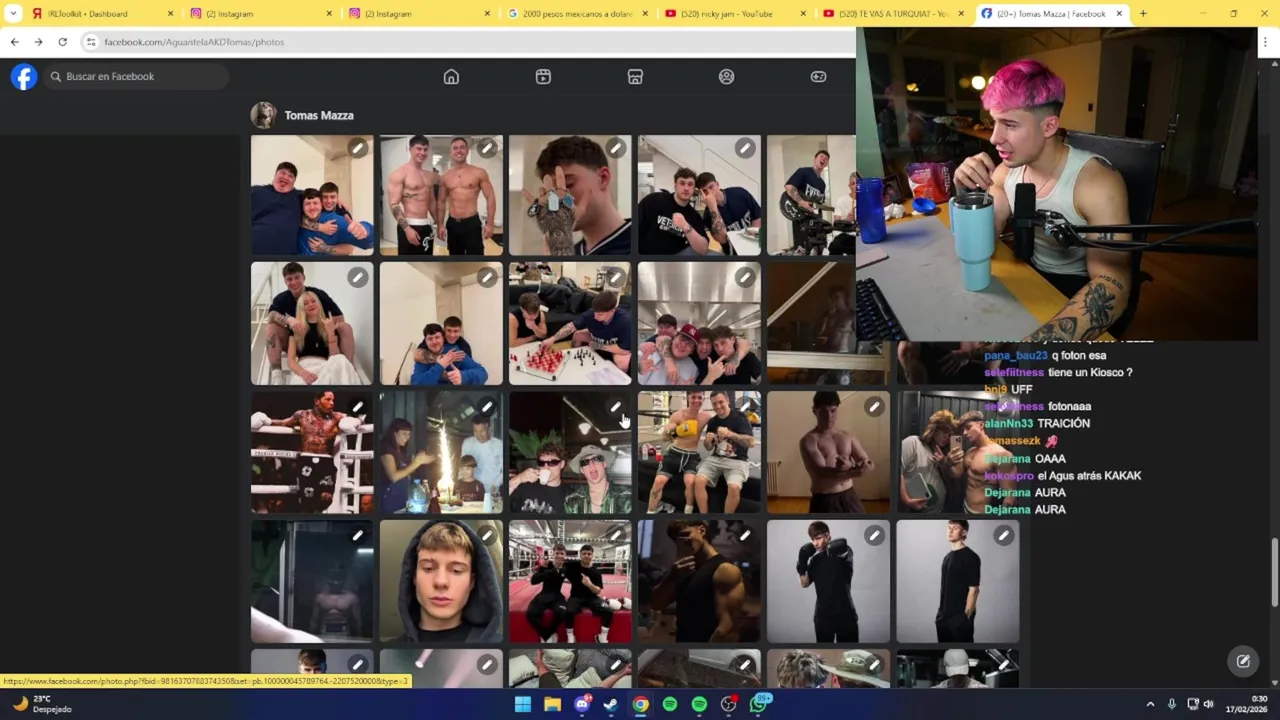Edit the tattooed hand covering face photo
The height and width of the screenshot is (720, 1280).
615,148
